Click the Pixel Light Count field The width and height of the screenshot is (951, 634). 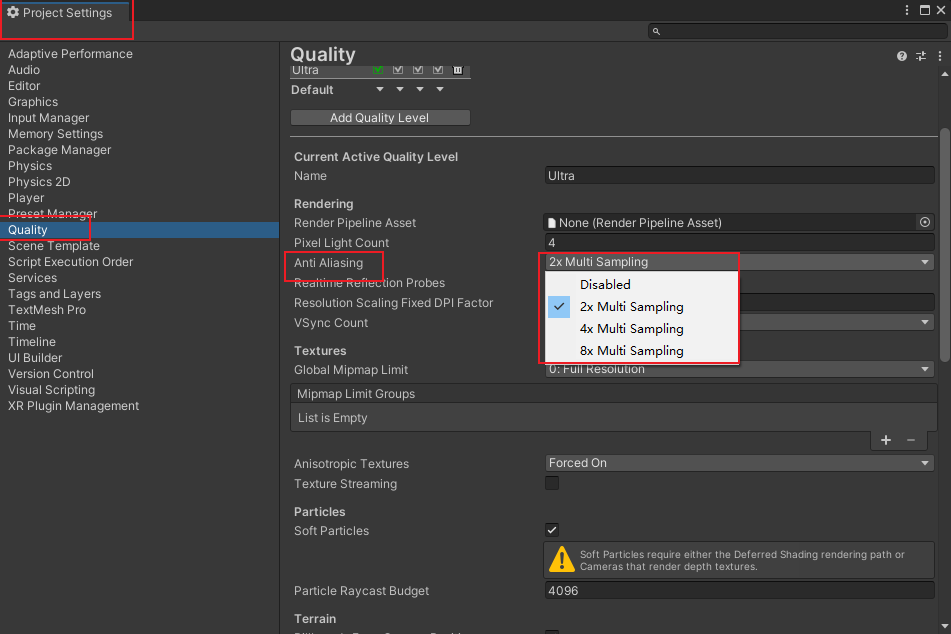point(739,242)
